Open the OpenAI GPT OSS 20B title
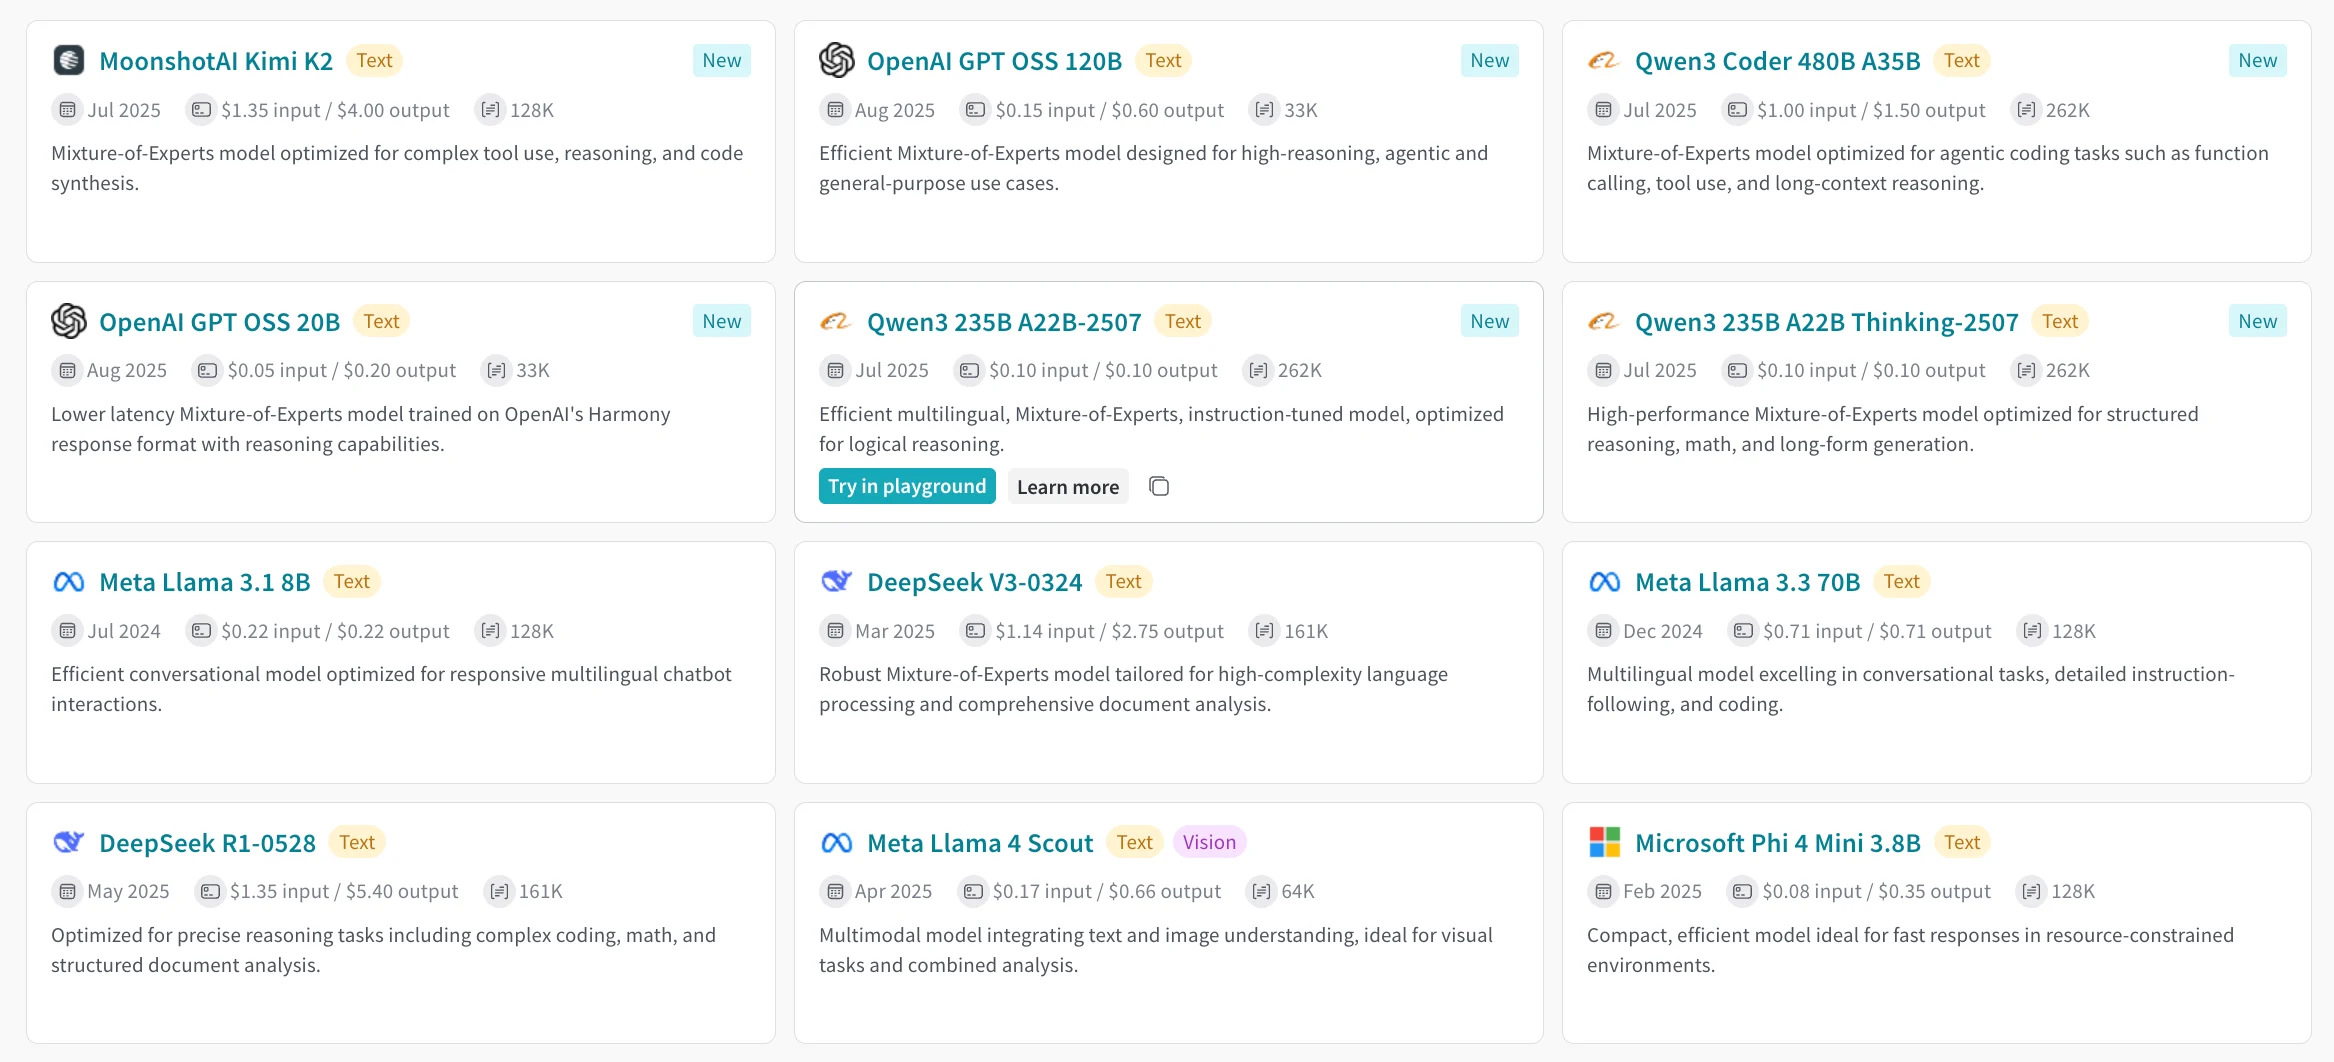The height and width of the screenshot is (1062, 2334). pos(219,322)
